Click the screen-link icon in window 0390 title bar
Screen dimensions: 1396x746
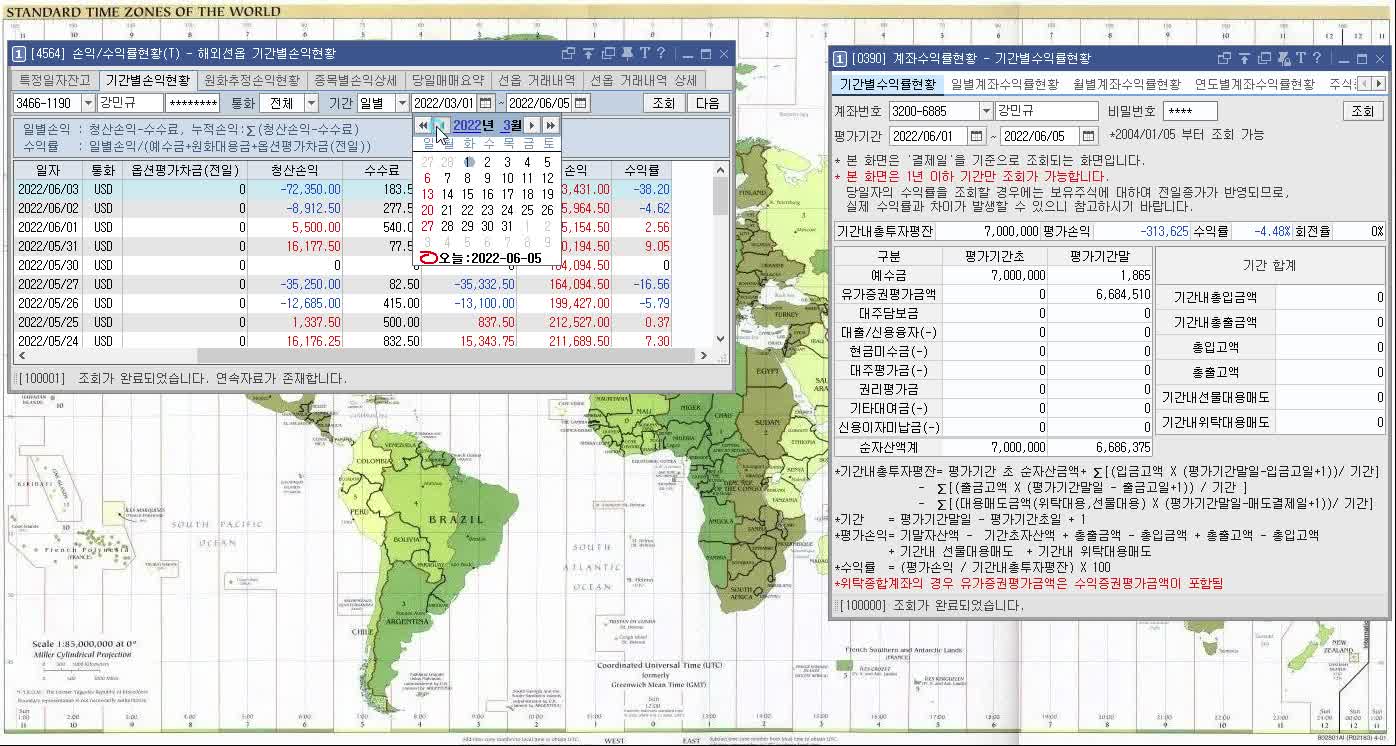[x=1225, y=59]
